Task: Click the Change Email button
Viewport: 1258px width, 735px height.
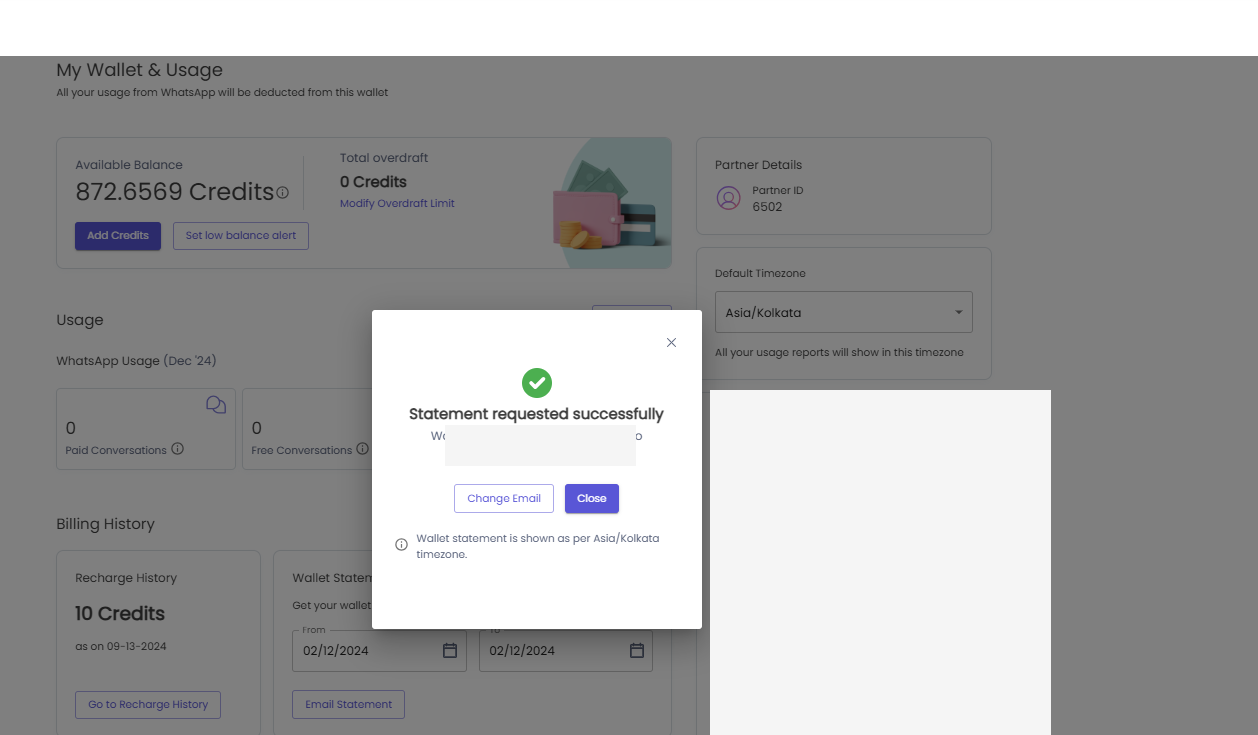Action: click(504, 498)
